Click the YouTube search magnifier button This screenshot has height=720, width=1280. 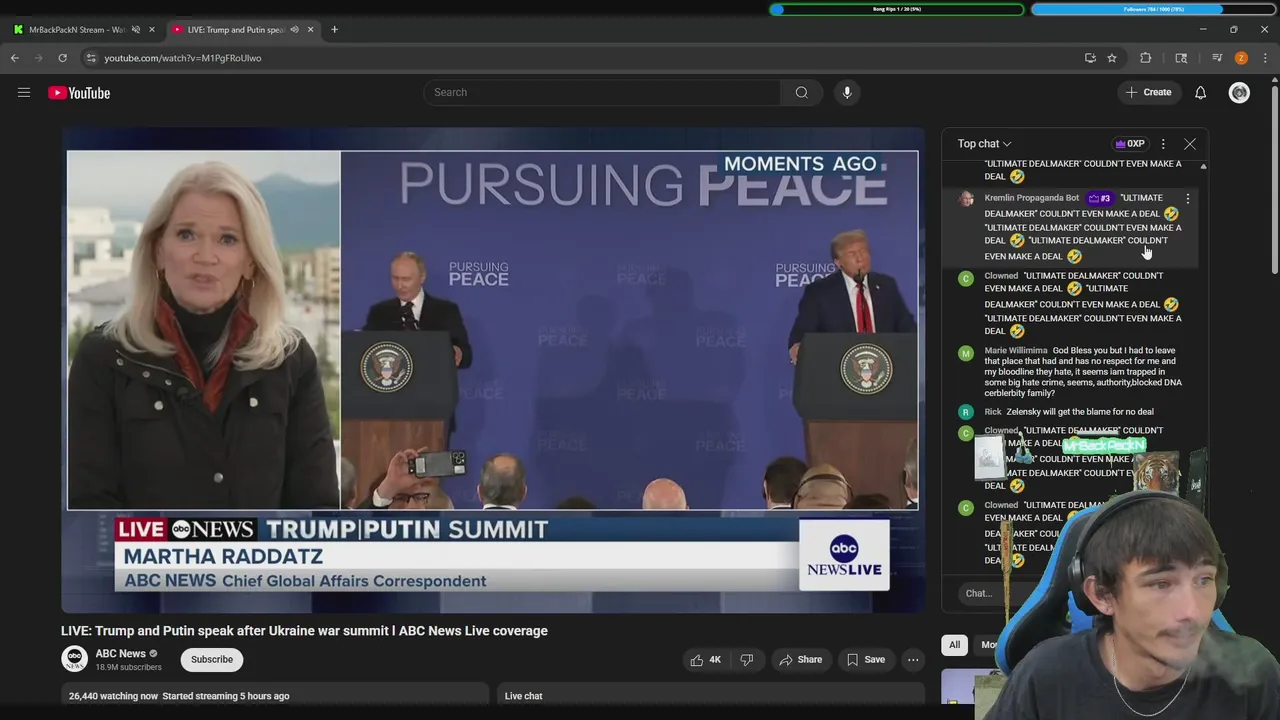pyautogui.click(x=801, y=92)
